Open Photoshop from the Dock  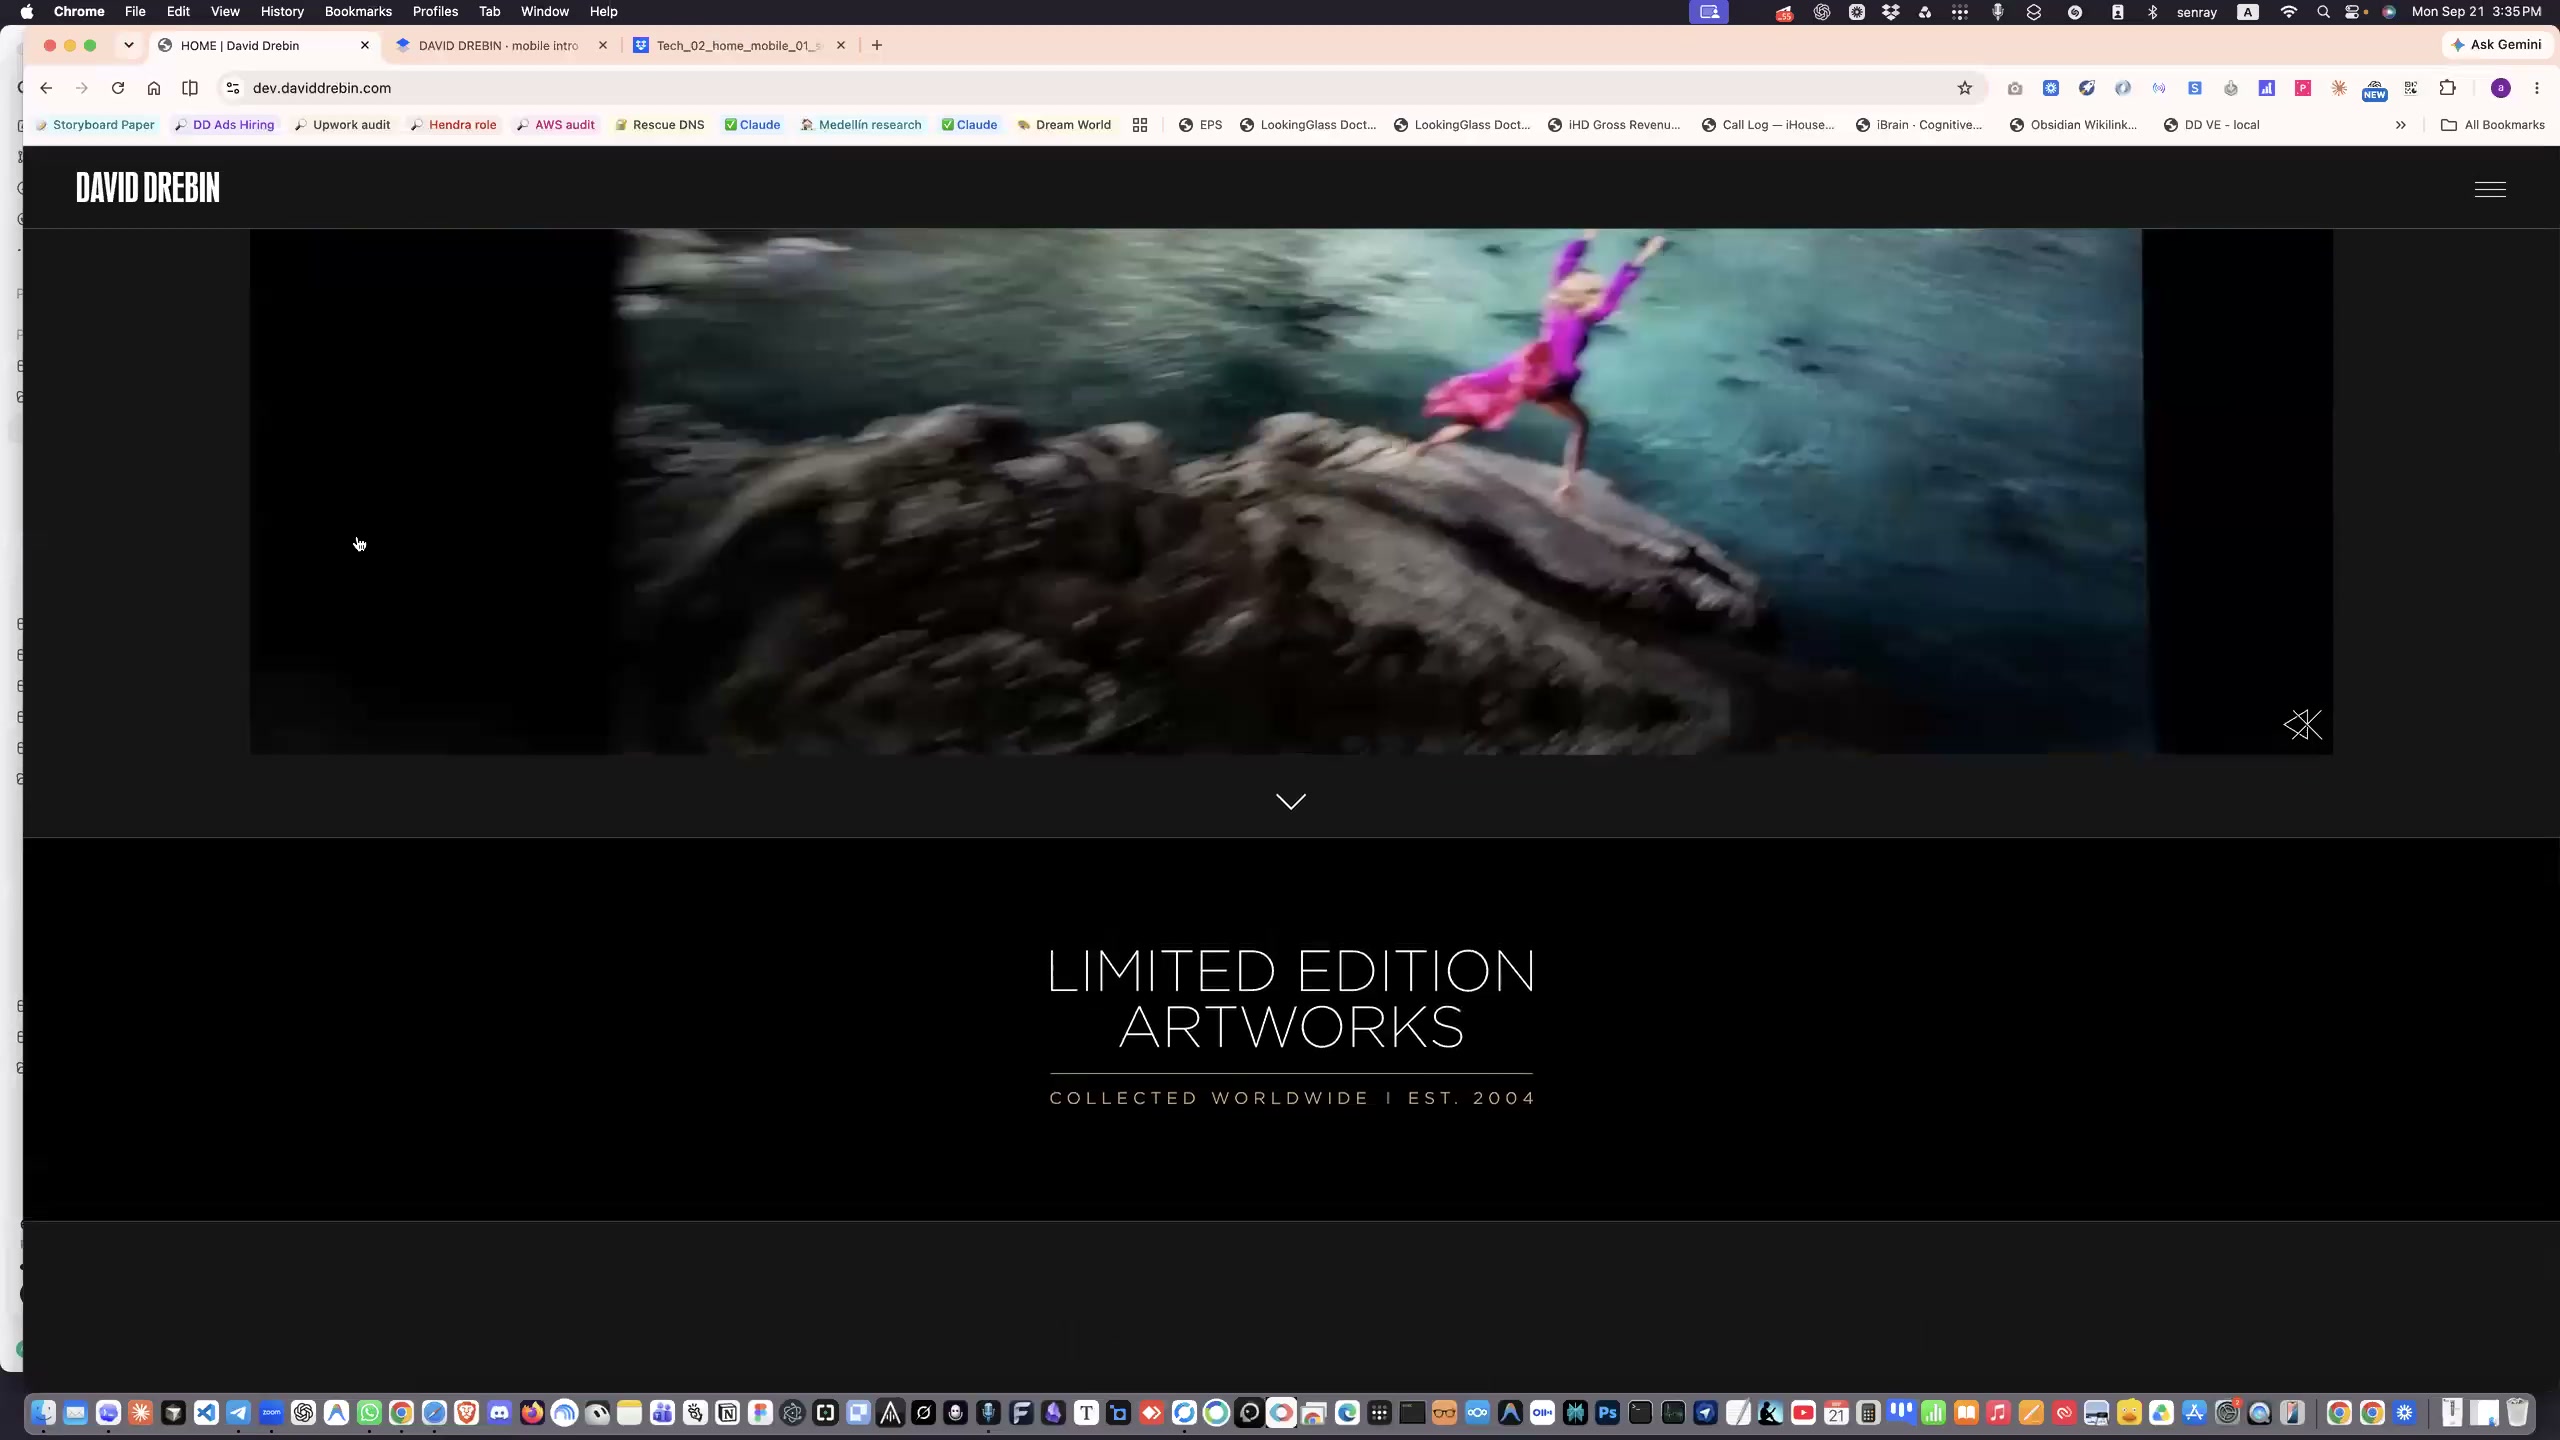point(1607,1413)
